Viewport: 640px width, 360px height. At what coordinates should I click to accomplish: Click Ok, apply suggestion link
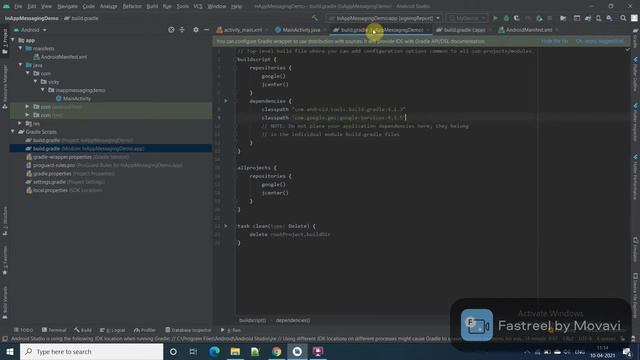(600, 41)
